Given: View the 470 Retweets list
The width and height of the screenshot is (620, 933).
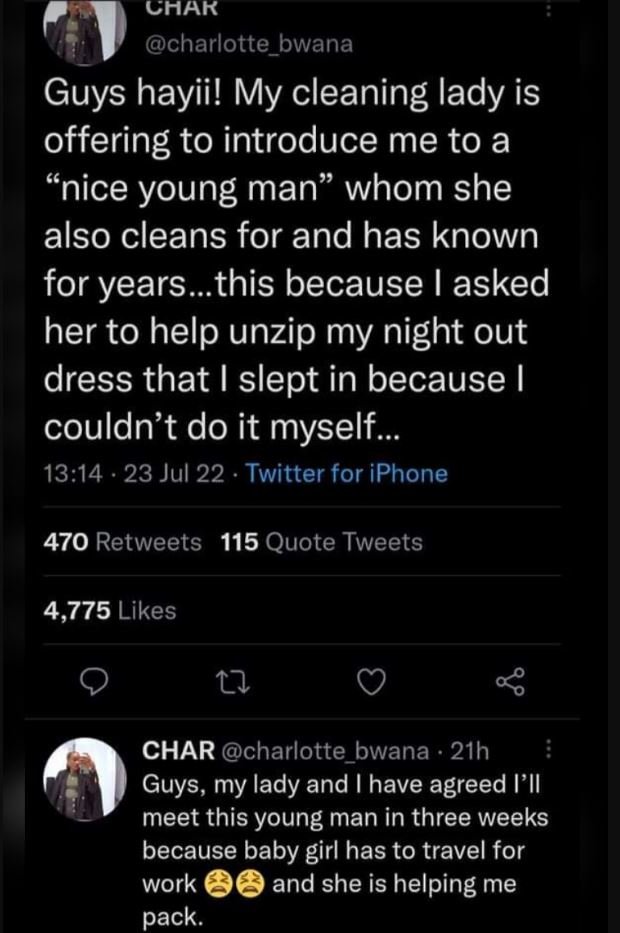Looking at the screenshot, I should pos(124,542).
